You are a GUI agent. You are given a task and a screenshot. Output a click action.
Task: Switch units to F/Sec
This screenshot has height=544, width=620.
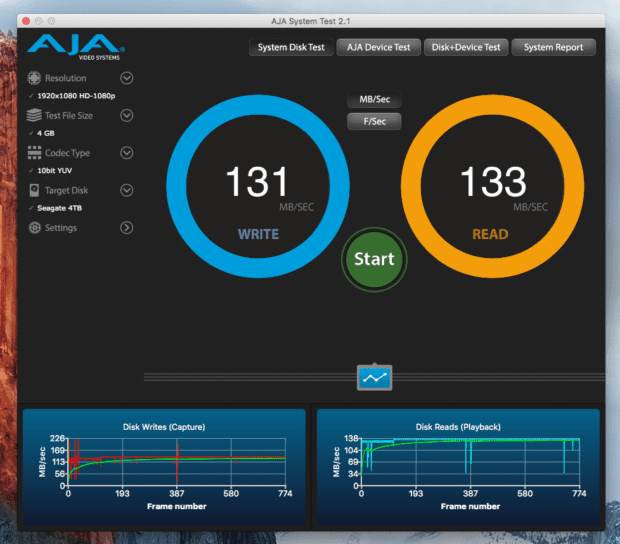coord(373,121)
